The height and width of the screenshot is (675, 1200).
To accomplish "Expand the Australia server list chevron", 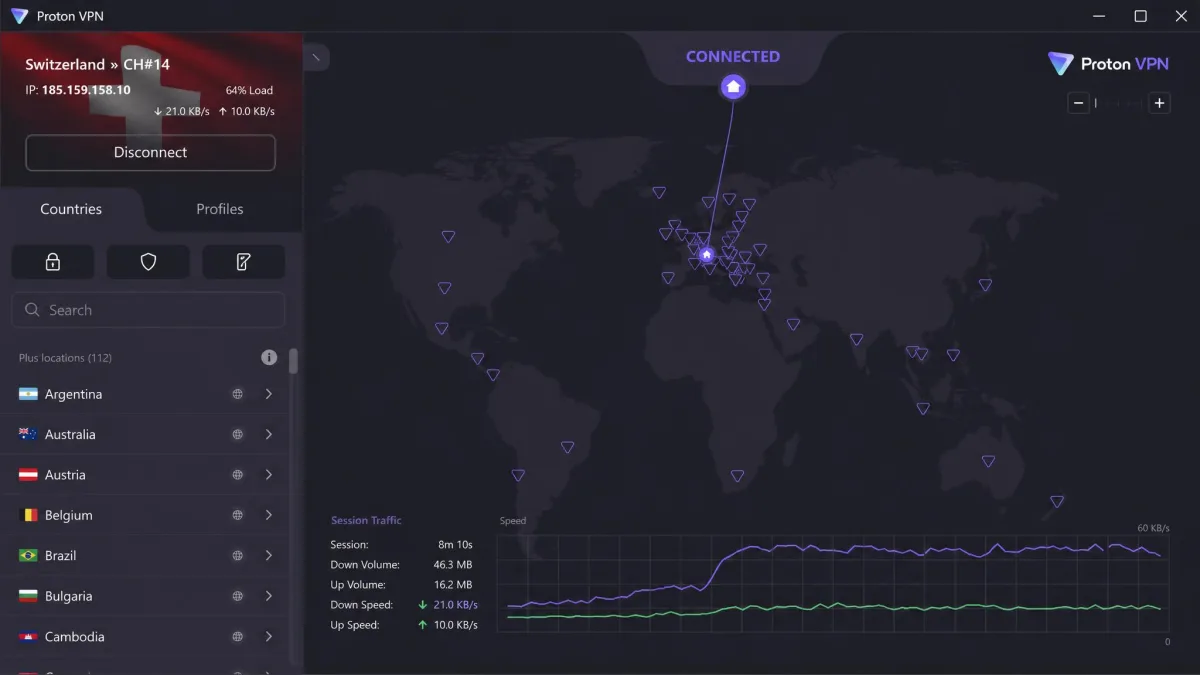I will click(269, 434).
